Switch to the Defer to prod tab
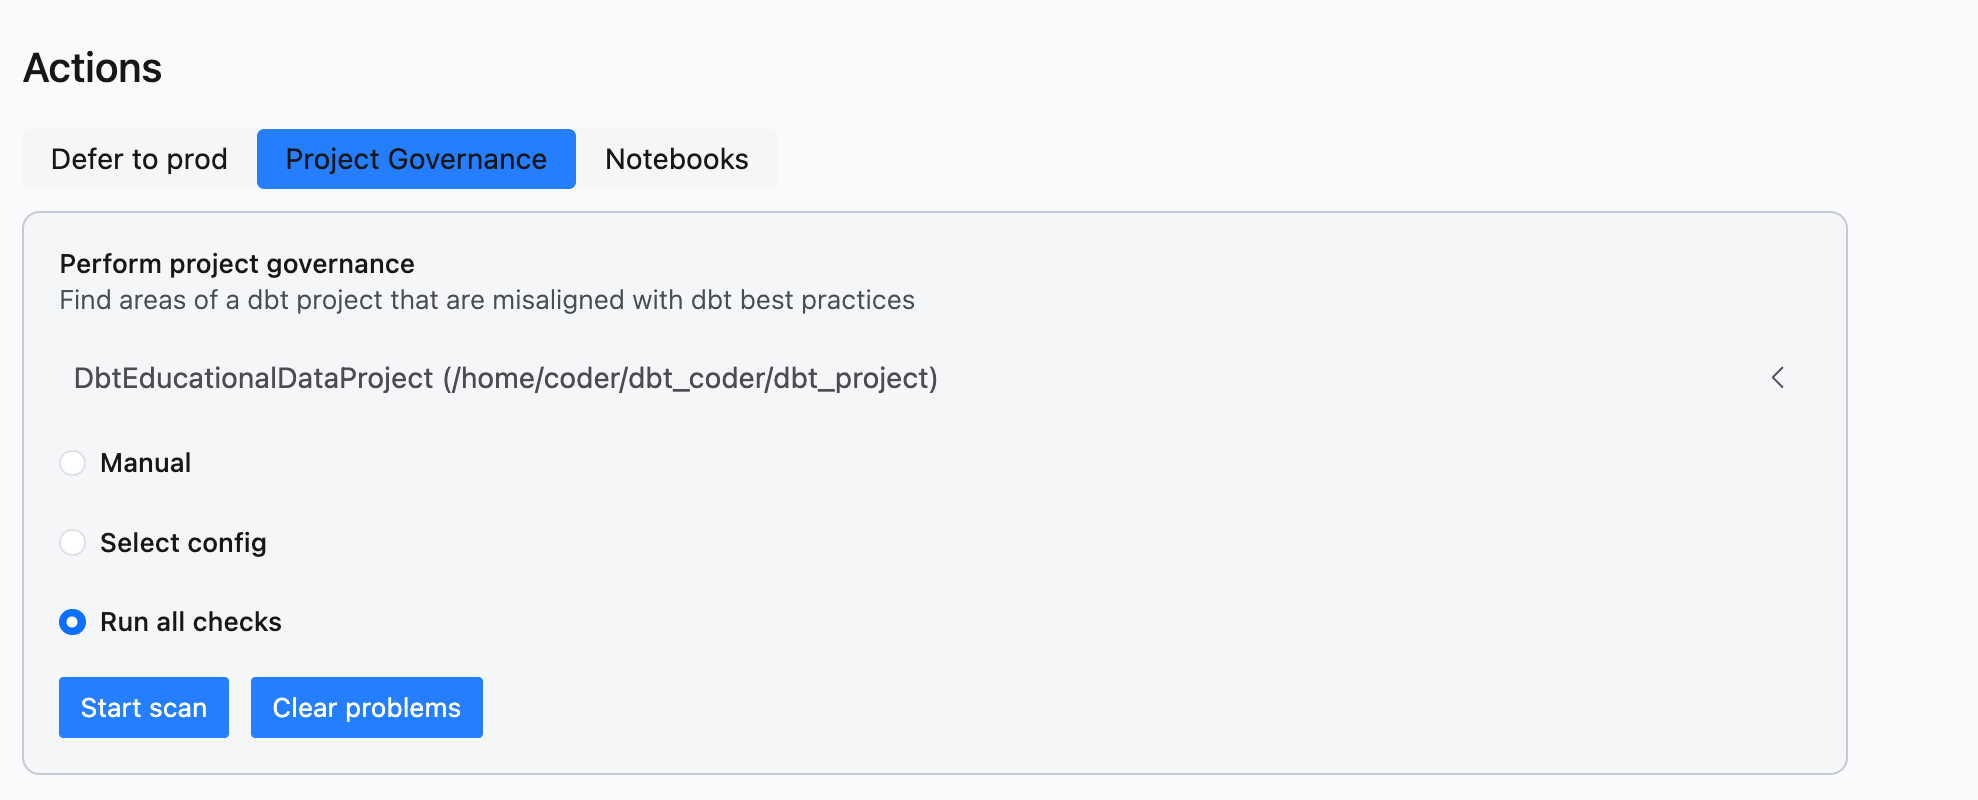This screenshot has height=800, width=1978. (x=139, y=159)
